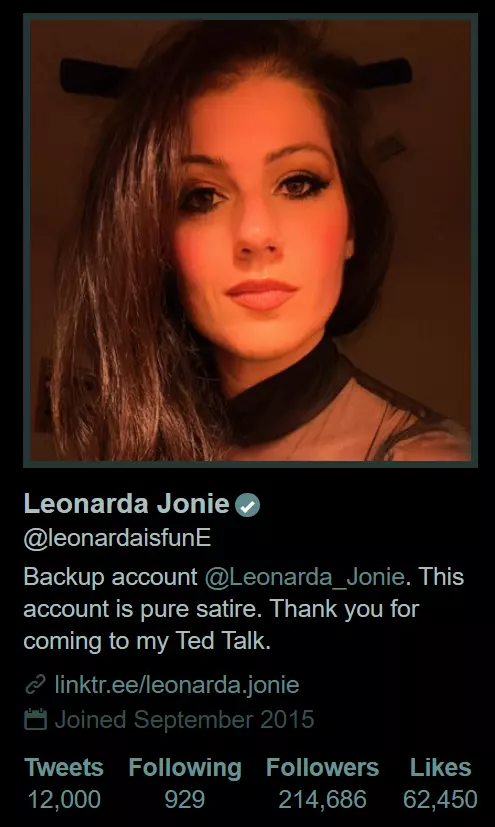Click the 929 following count
495x827 pixels.
pos(185,800)
